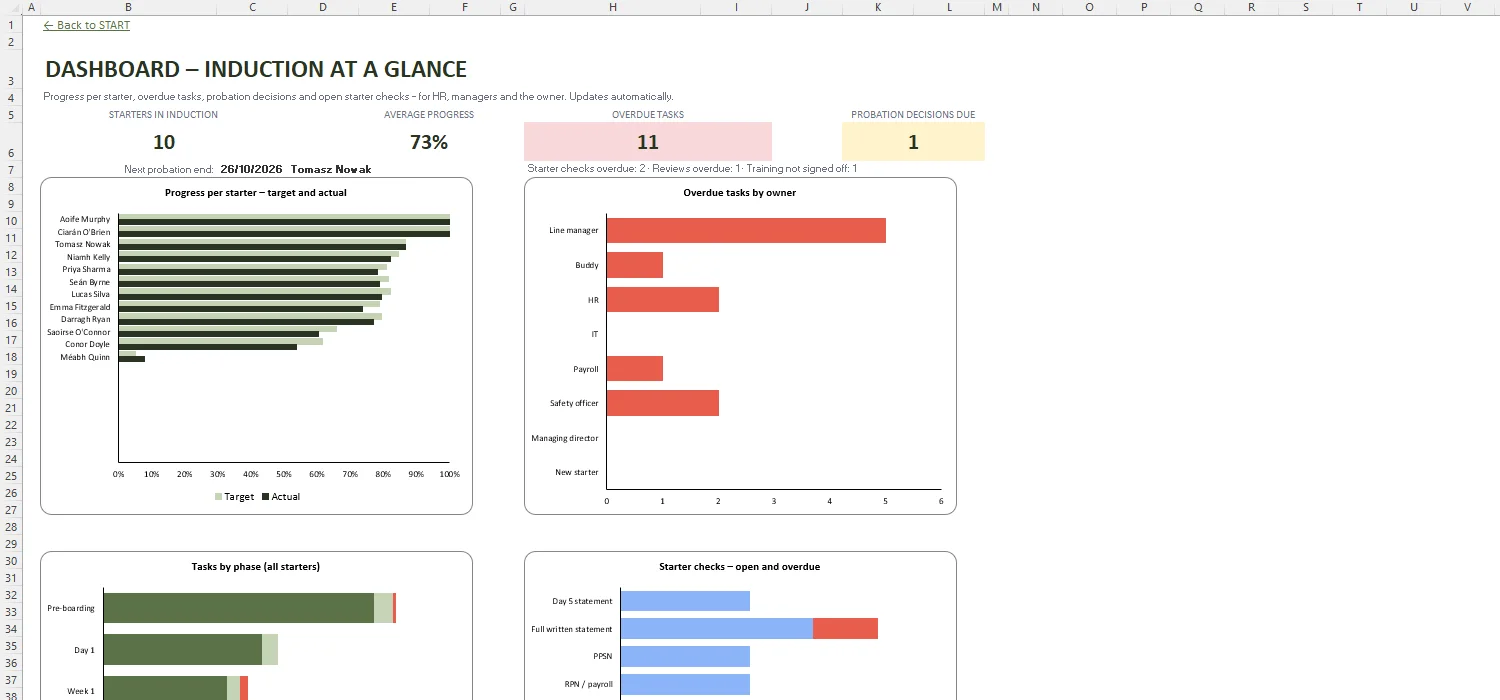Select the pink overdue tasks cell showing 11

coord(648,142)
